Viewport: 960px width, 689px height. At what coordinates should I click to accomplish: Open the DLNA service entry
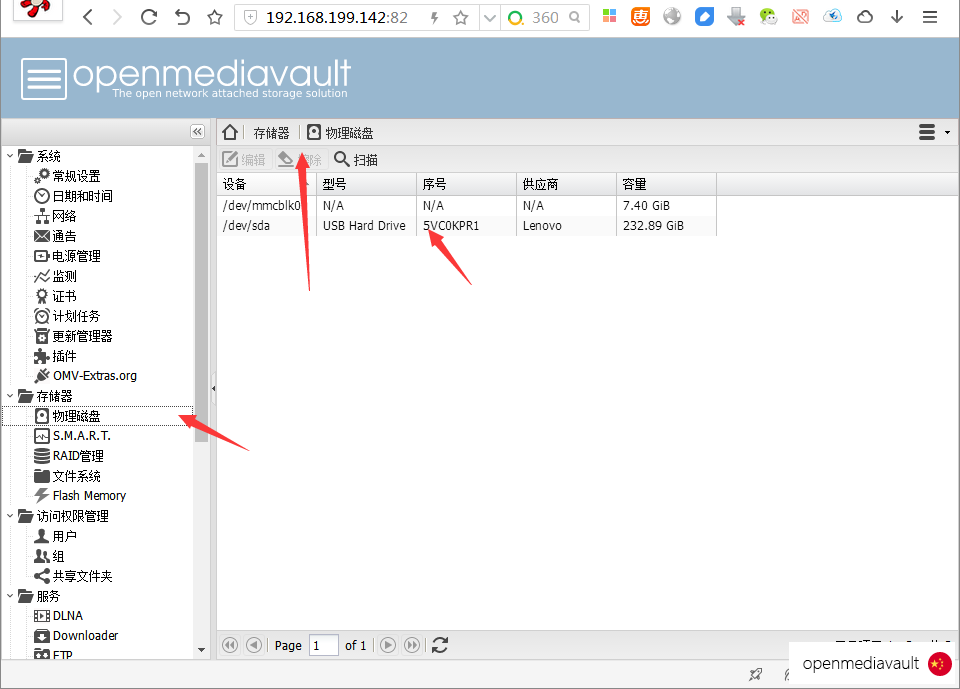[x=67, y=616]
